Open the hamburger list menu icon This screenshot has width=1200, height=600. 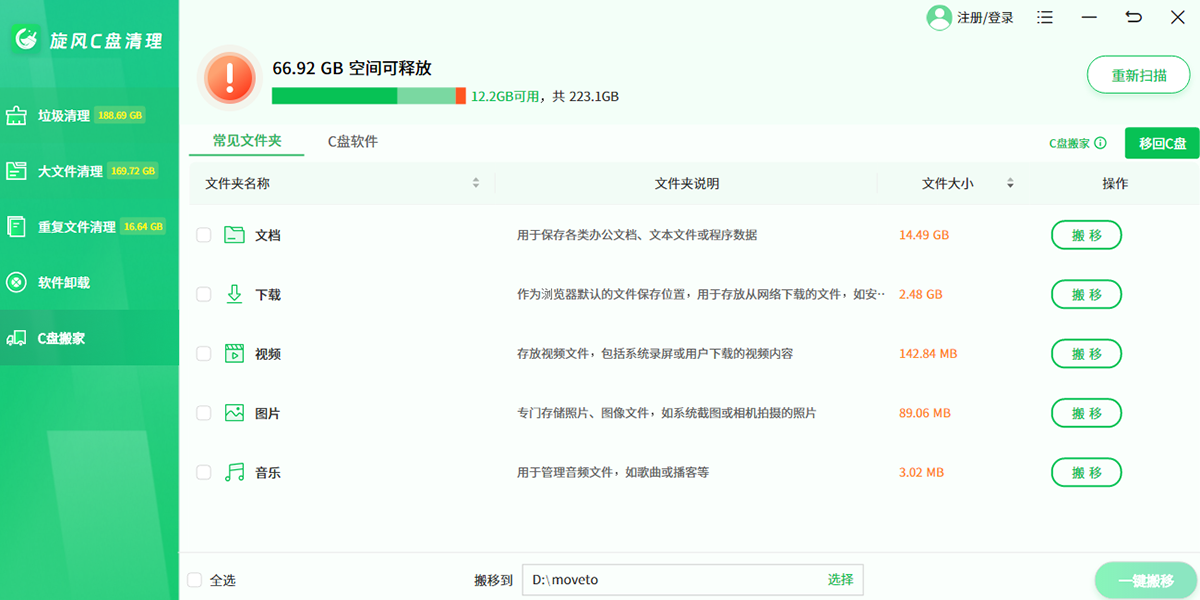click(1046, 18)
